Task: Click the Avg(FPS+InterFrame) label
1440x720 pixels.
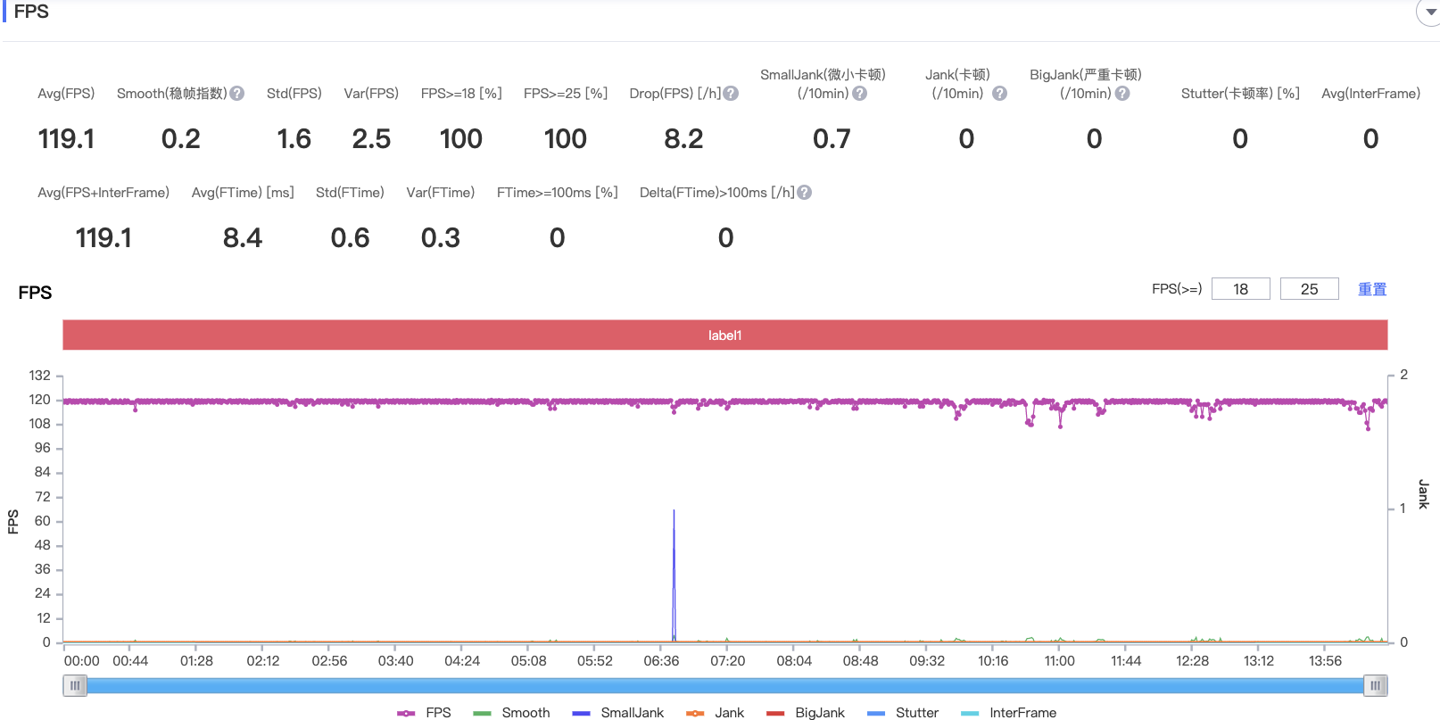Action: tap(103, 192)
